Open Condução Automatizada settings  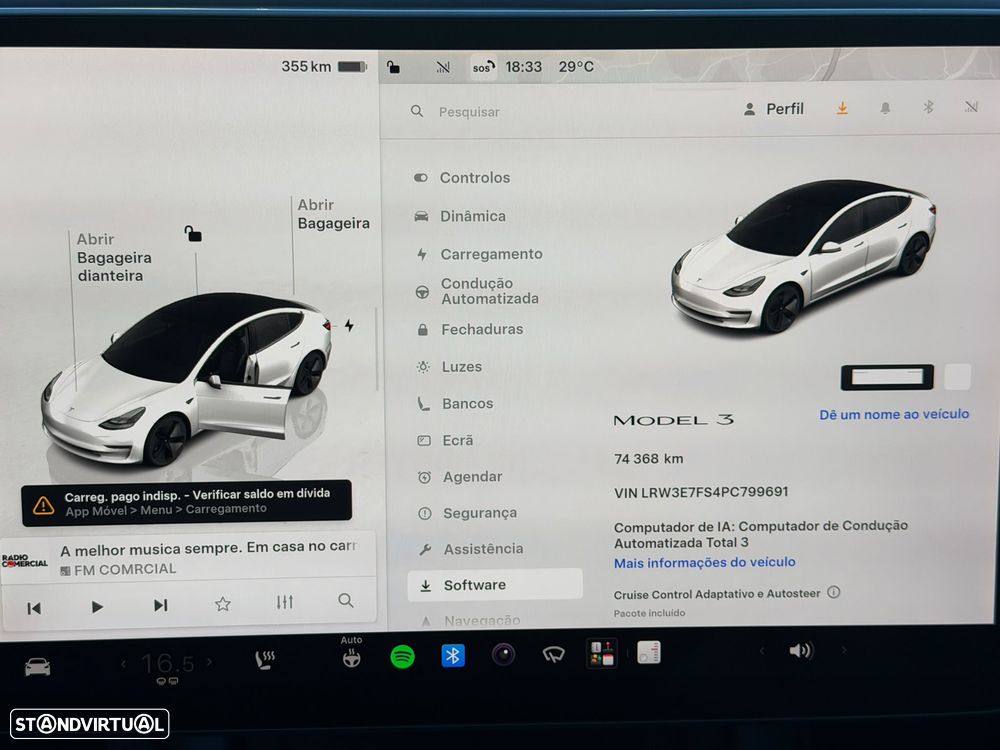(x=477, y=291)
